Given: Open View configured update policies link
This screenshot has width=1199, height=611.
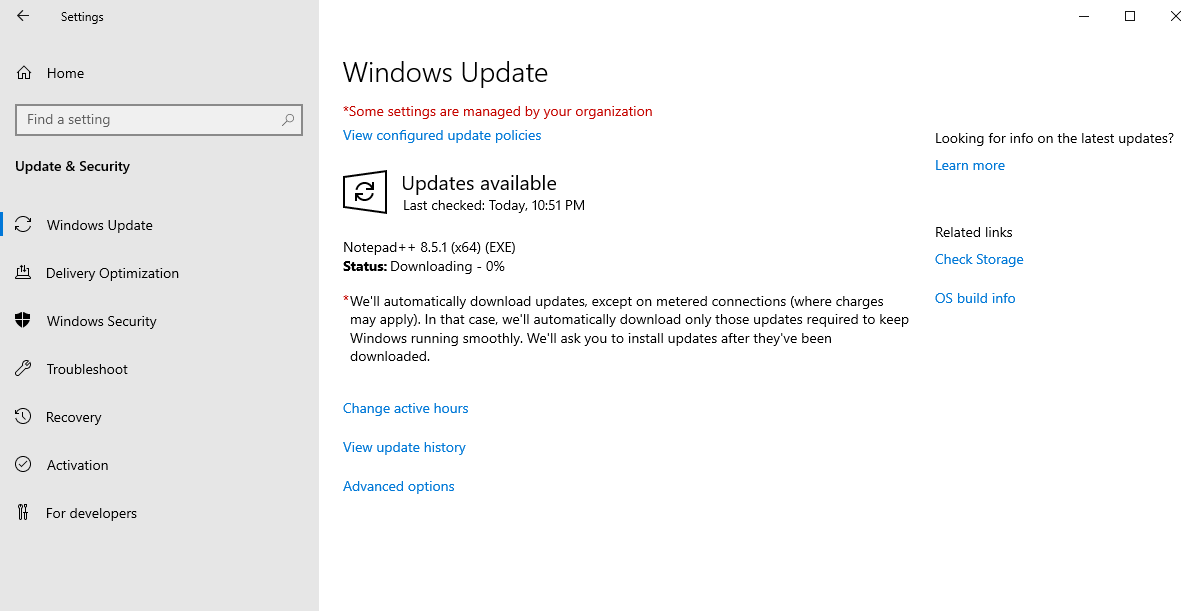Looking at the screenshot, I should tap(442, 135).
